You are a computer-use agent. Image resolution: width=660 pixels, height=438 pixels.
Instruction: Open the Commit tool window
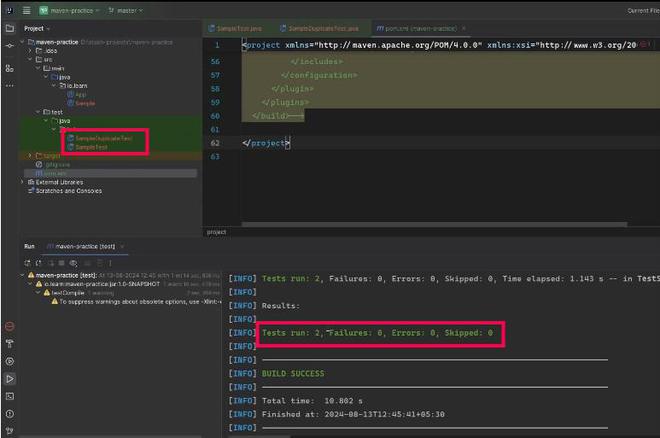[x=10, y=45]
